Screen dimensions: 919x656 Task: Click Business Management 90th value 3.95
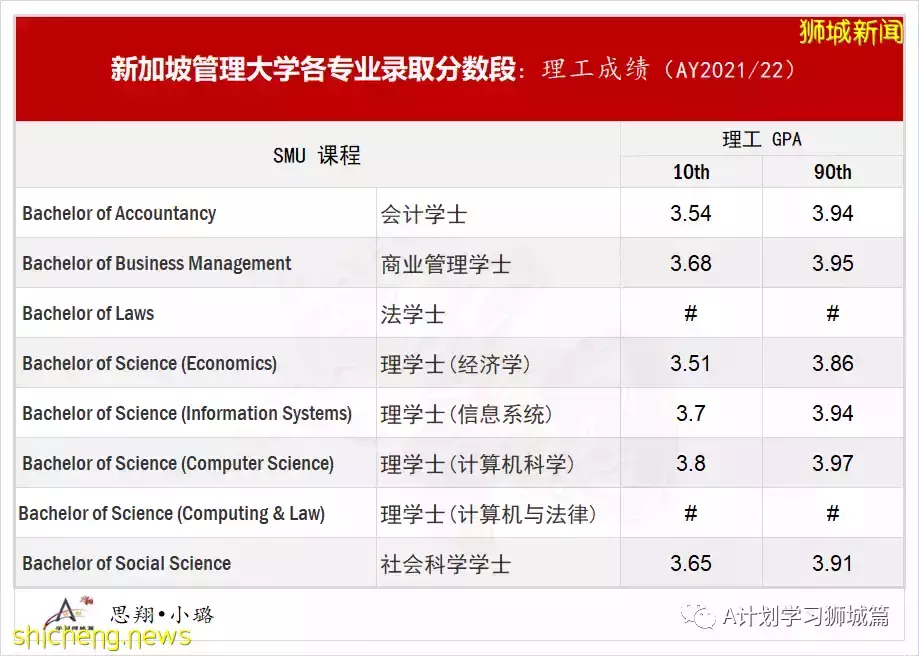pos(832,263)
